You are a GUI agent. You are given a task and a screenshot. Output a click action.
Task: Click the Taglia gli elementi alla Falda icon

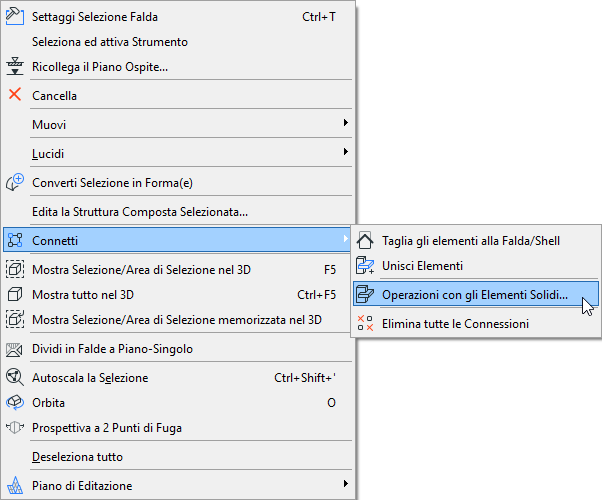click(365, 241)
